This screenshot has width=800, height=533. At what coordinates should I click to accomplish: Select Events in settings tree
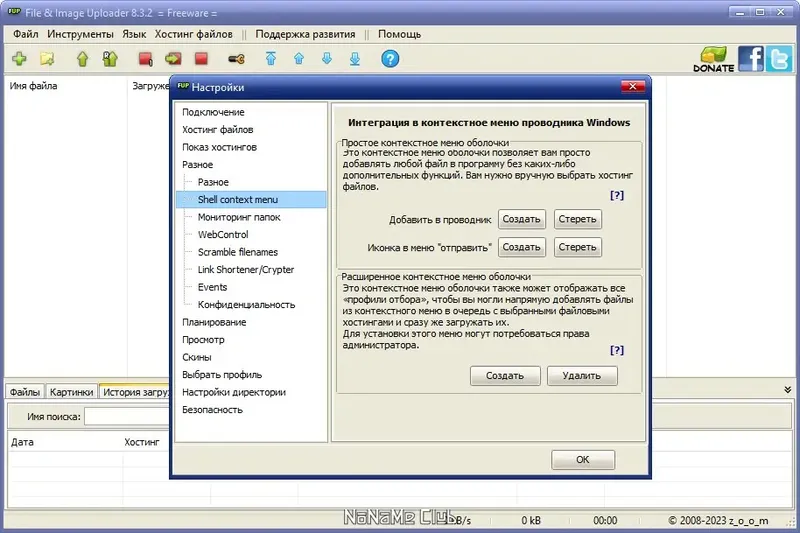click(212, 287)
